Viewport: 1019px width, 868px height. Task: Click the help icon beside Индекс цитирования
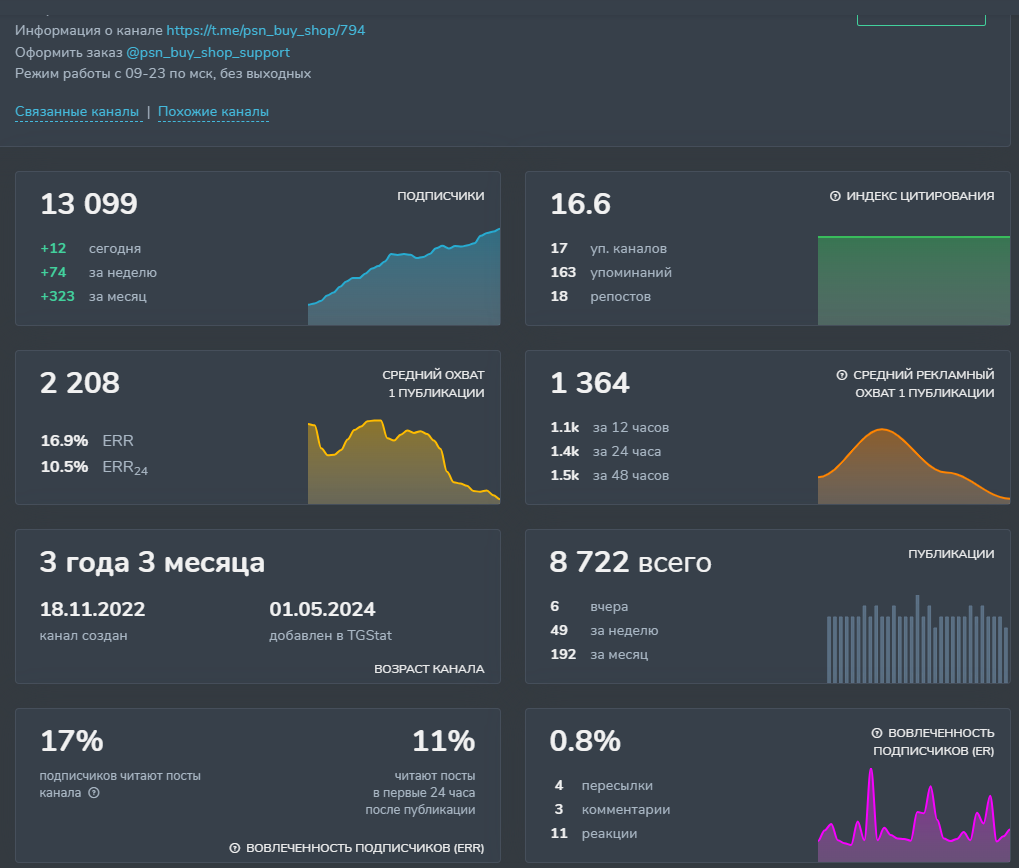tap(835, 196)
